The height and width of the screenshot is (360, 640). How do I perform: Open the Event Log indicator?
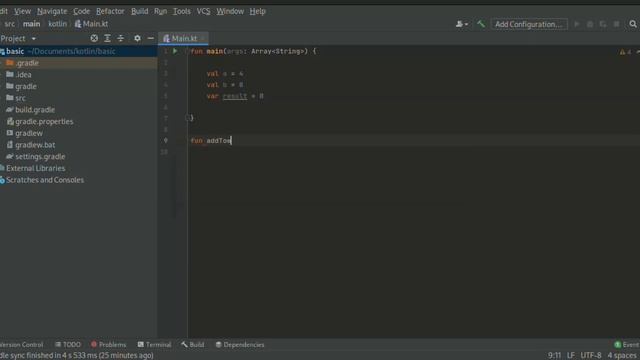(x=627, y=345)
